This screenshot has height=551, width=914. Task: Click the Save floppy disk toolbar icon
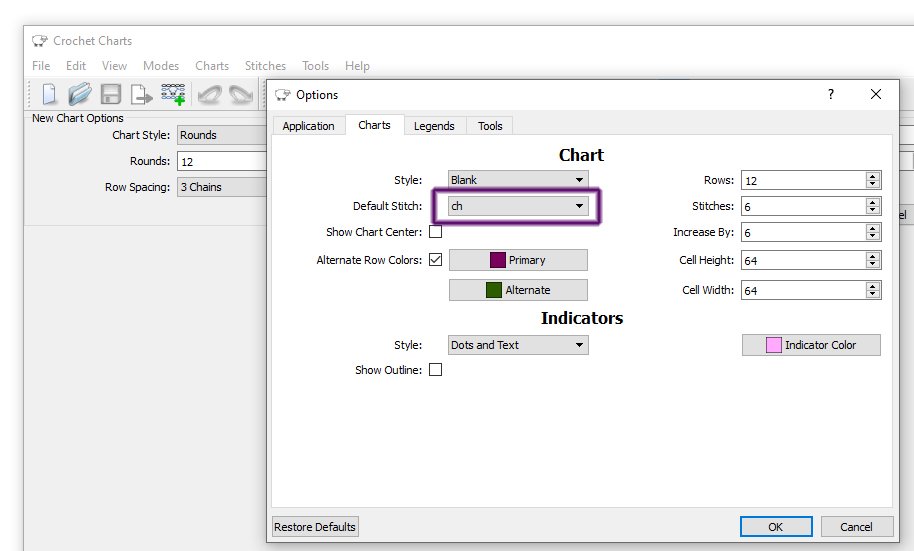(x=111, y=94)
